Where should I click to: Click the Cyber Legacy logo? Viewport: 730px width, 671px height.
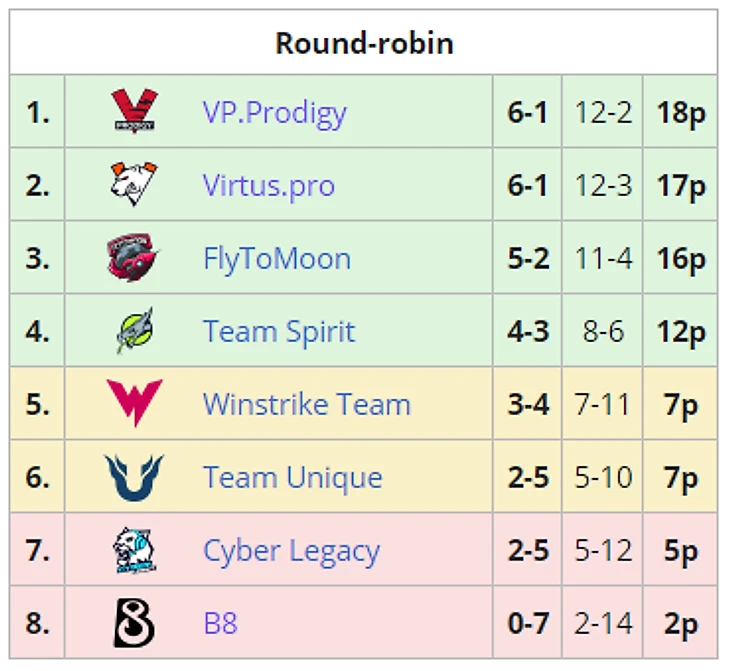pyautogui.click(x=134, y=550)
